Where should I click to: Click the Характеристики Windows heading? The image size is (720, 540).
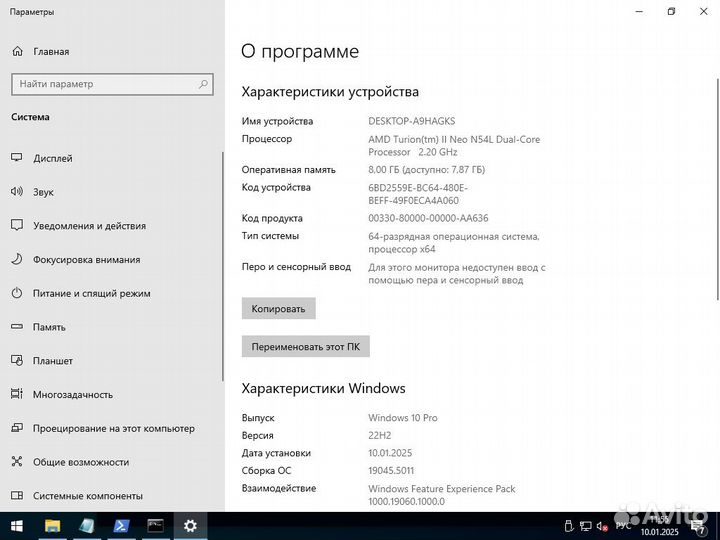(323, 388)
